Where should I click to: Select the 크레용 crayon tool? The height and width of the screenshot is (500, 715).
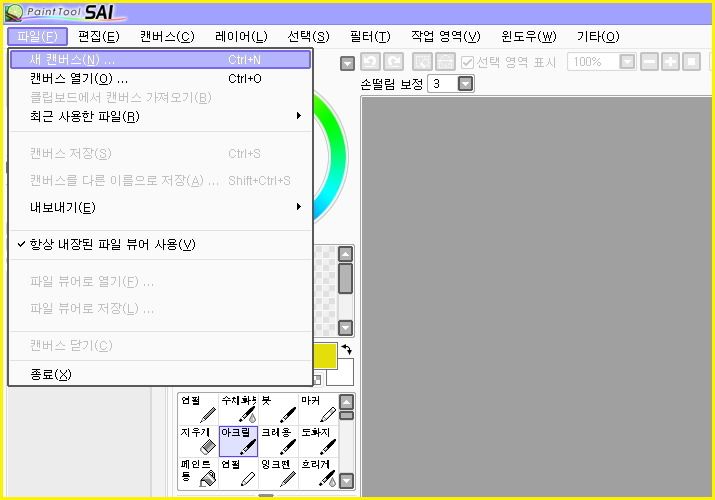tap(278, 441)
